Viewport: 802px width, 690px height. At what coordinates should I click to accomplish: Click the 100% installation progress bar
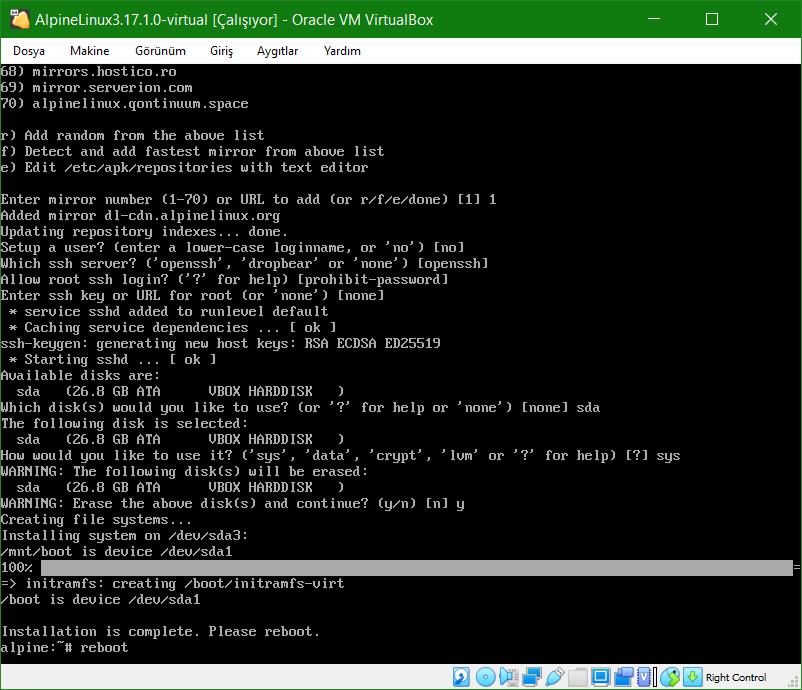416,567
